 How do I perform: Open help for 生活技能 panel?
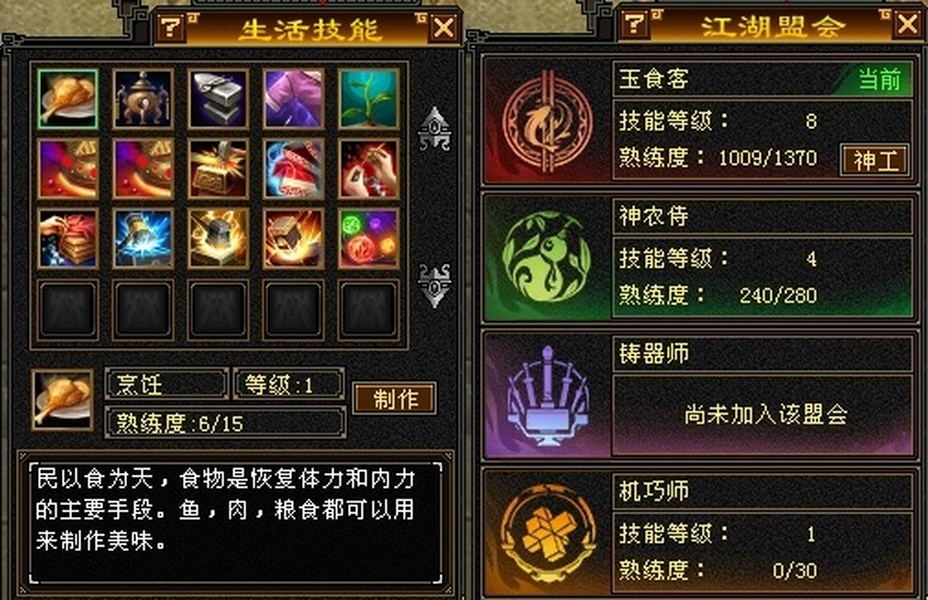pyautogui.click(x=170, y=27)
